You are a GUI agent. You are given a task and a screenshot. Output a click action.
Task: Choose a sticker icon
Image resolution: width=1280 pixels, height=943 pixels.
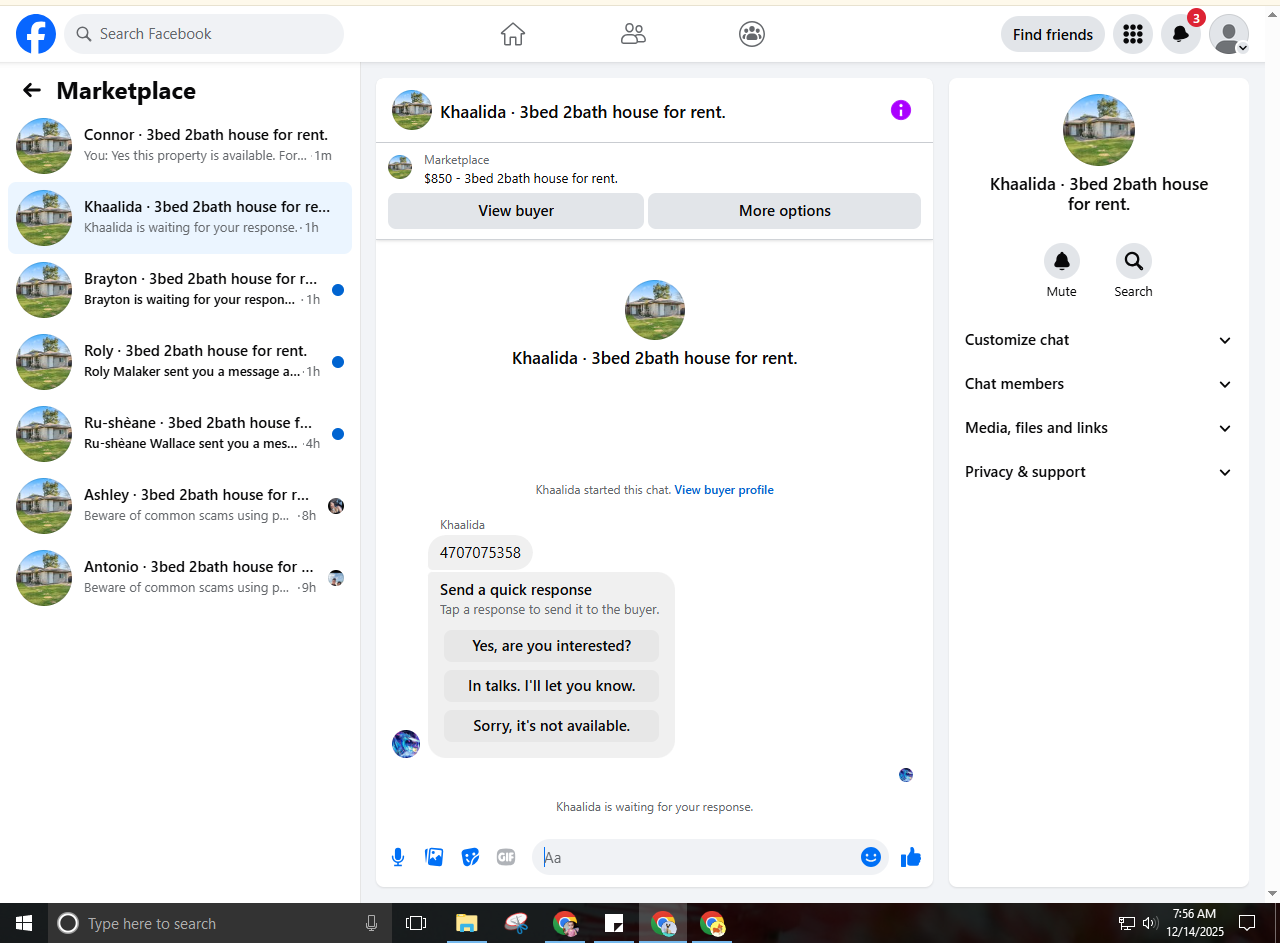(470, 857)
